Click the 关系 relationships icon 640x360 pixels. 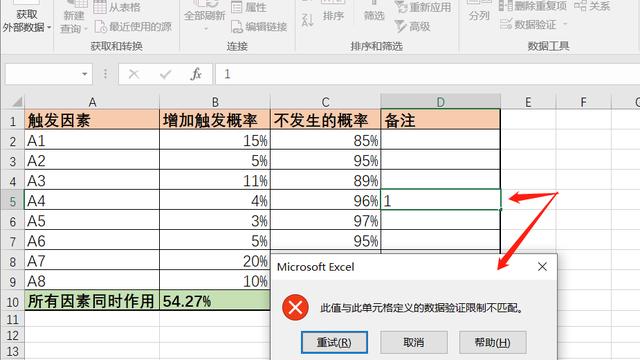pos(580,6)
